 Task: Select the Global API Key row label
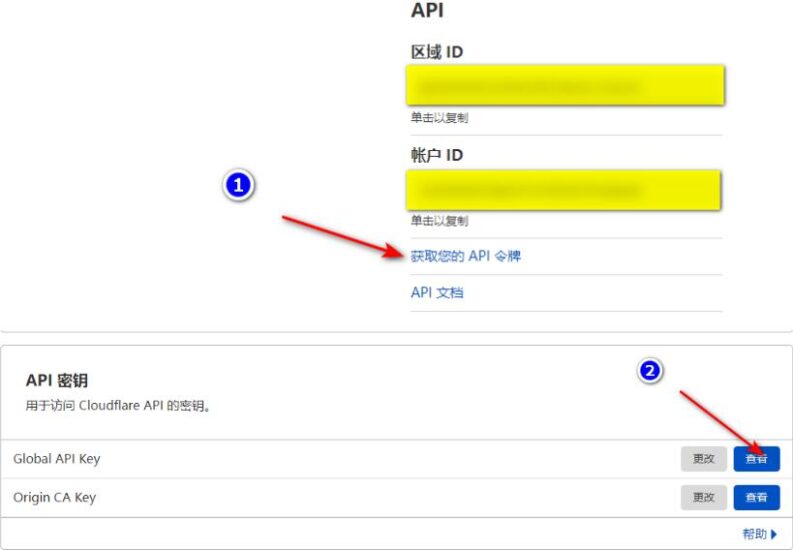click(57, 459)
